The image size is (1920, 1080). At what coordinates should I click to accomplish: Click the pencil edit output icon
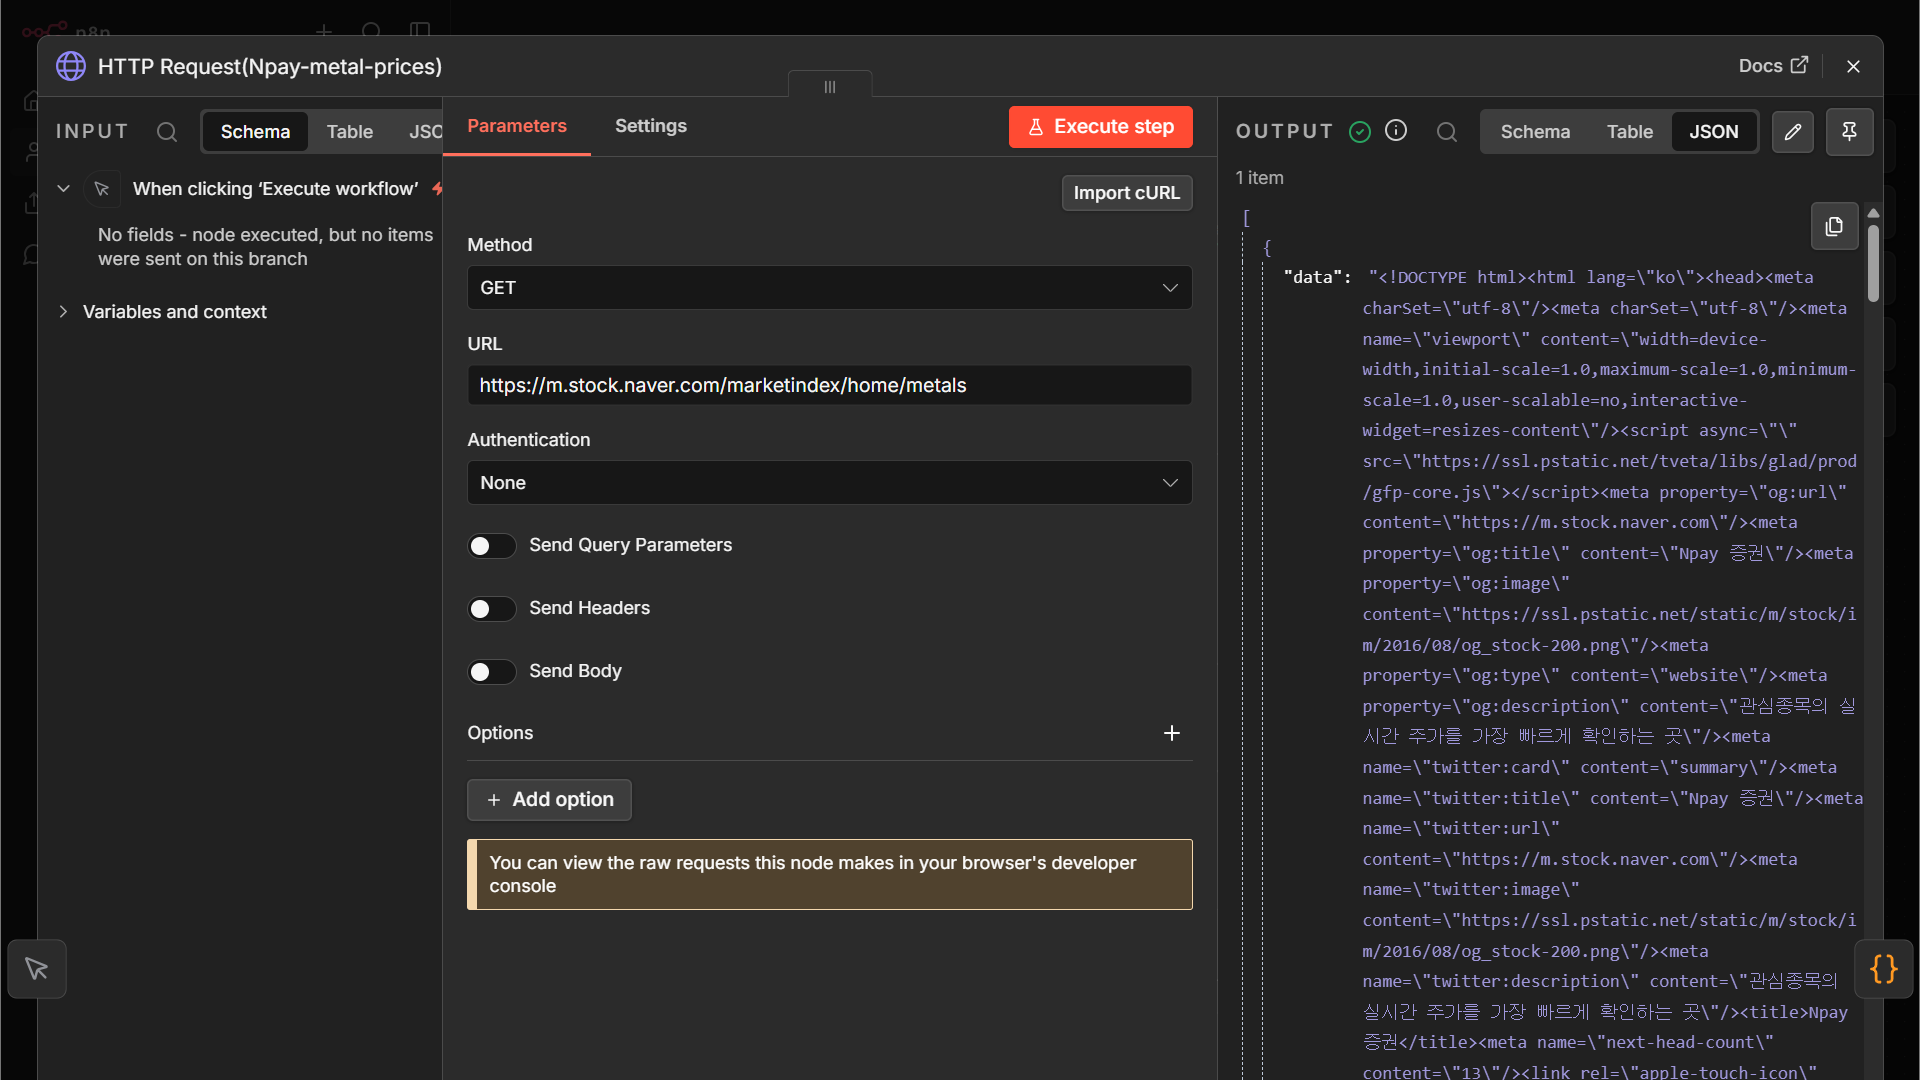(x=1793, y=132)
